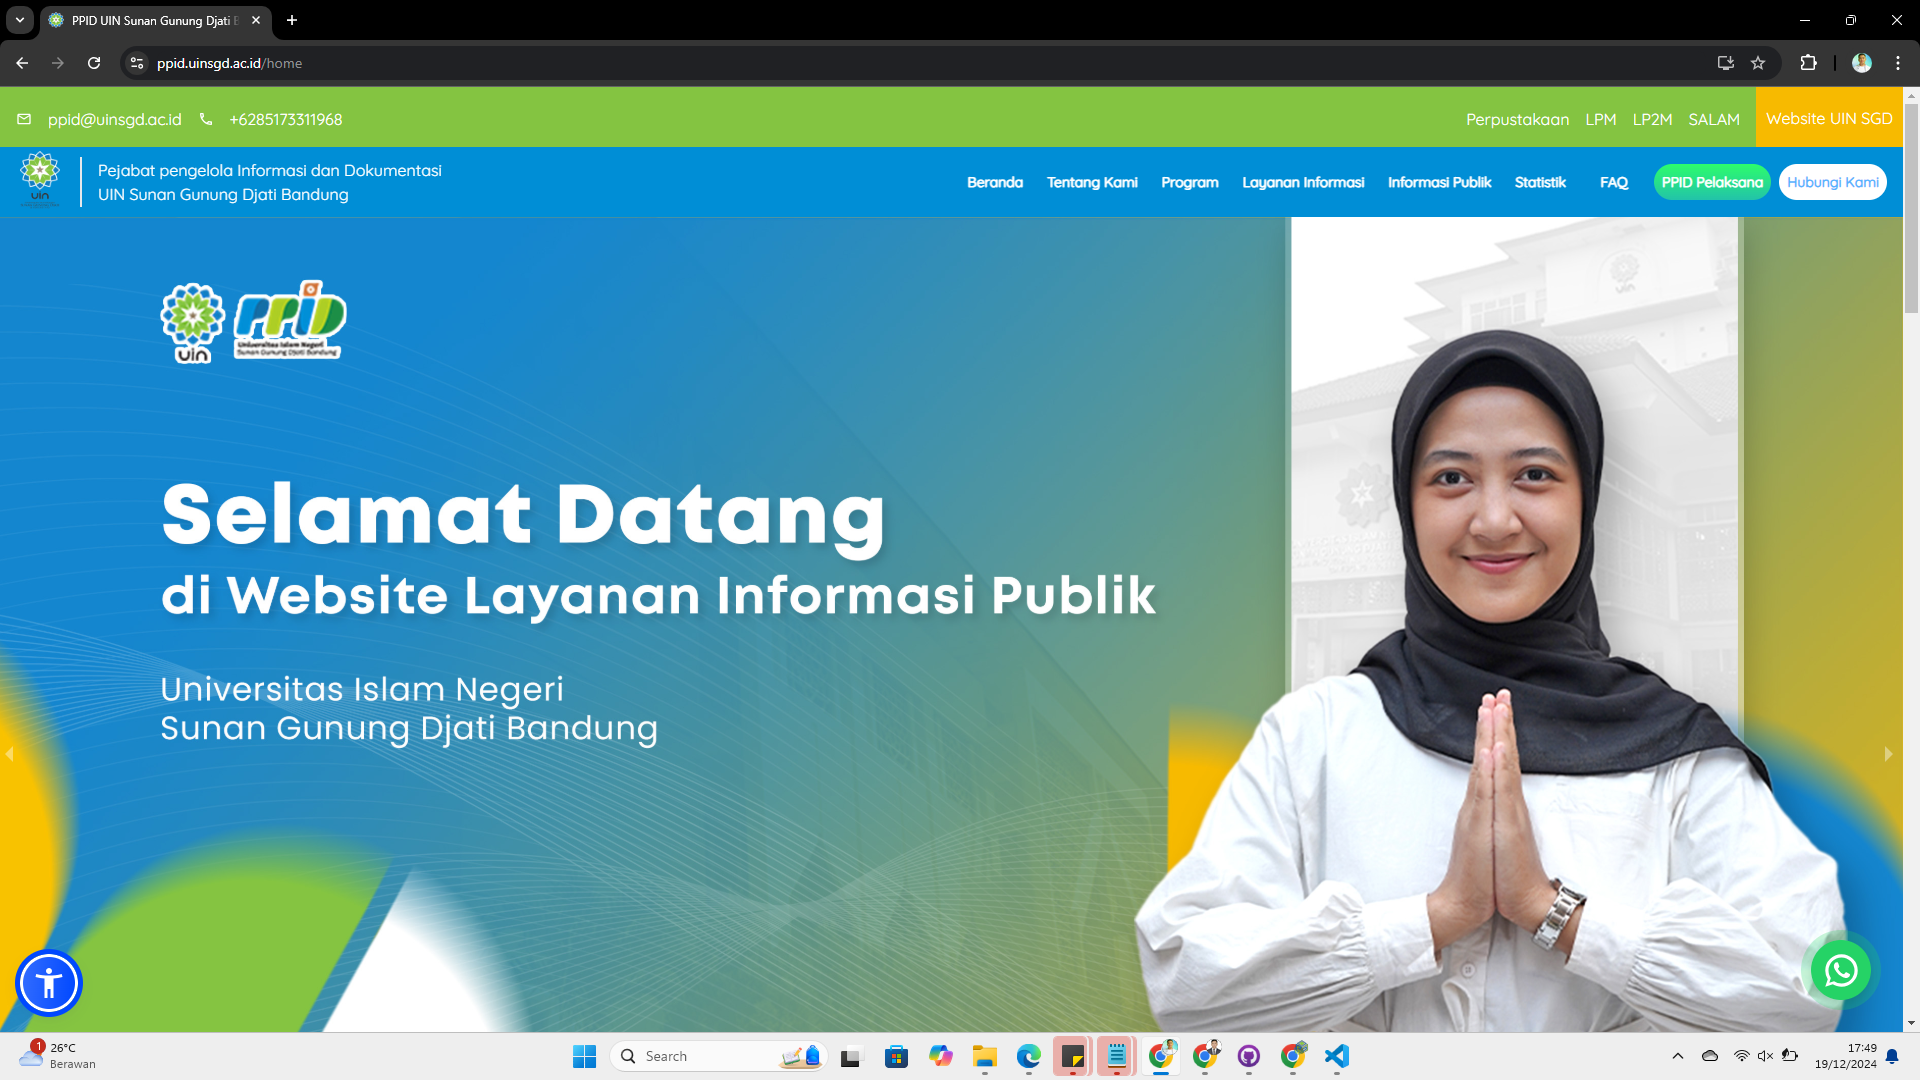This screenshot has height=1080, width=1920.
Task: Open Wi-Fi network settings in system tray
Action: (x=1741, y=1056)
